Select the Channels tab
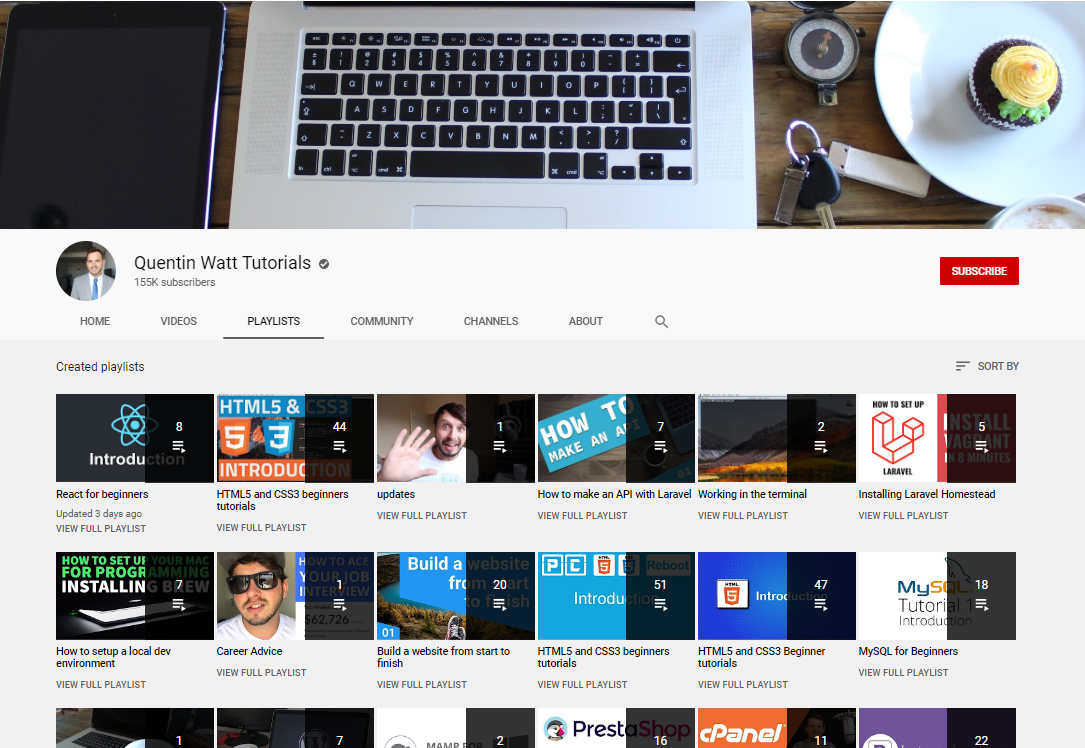 click(491, 321)
